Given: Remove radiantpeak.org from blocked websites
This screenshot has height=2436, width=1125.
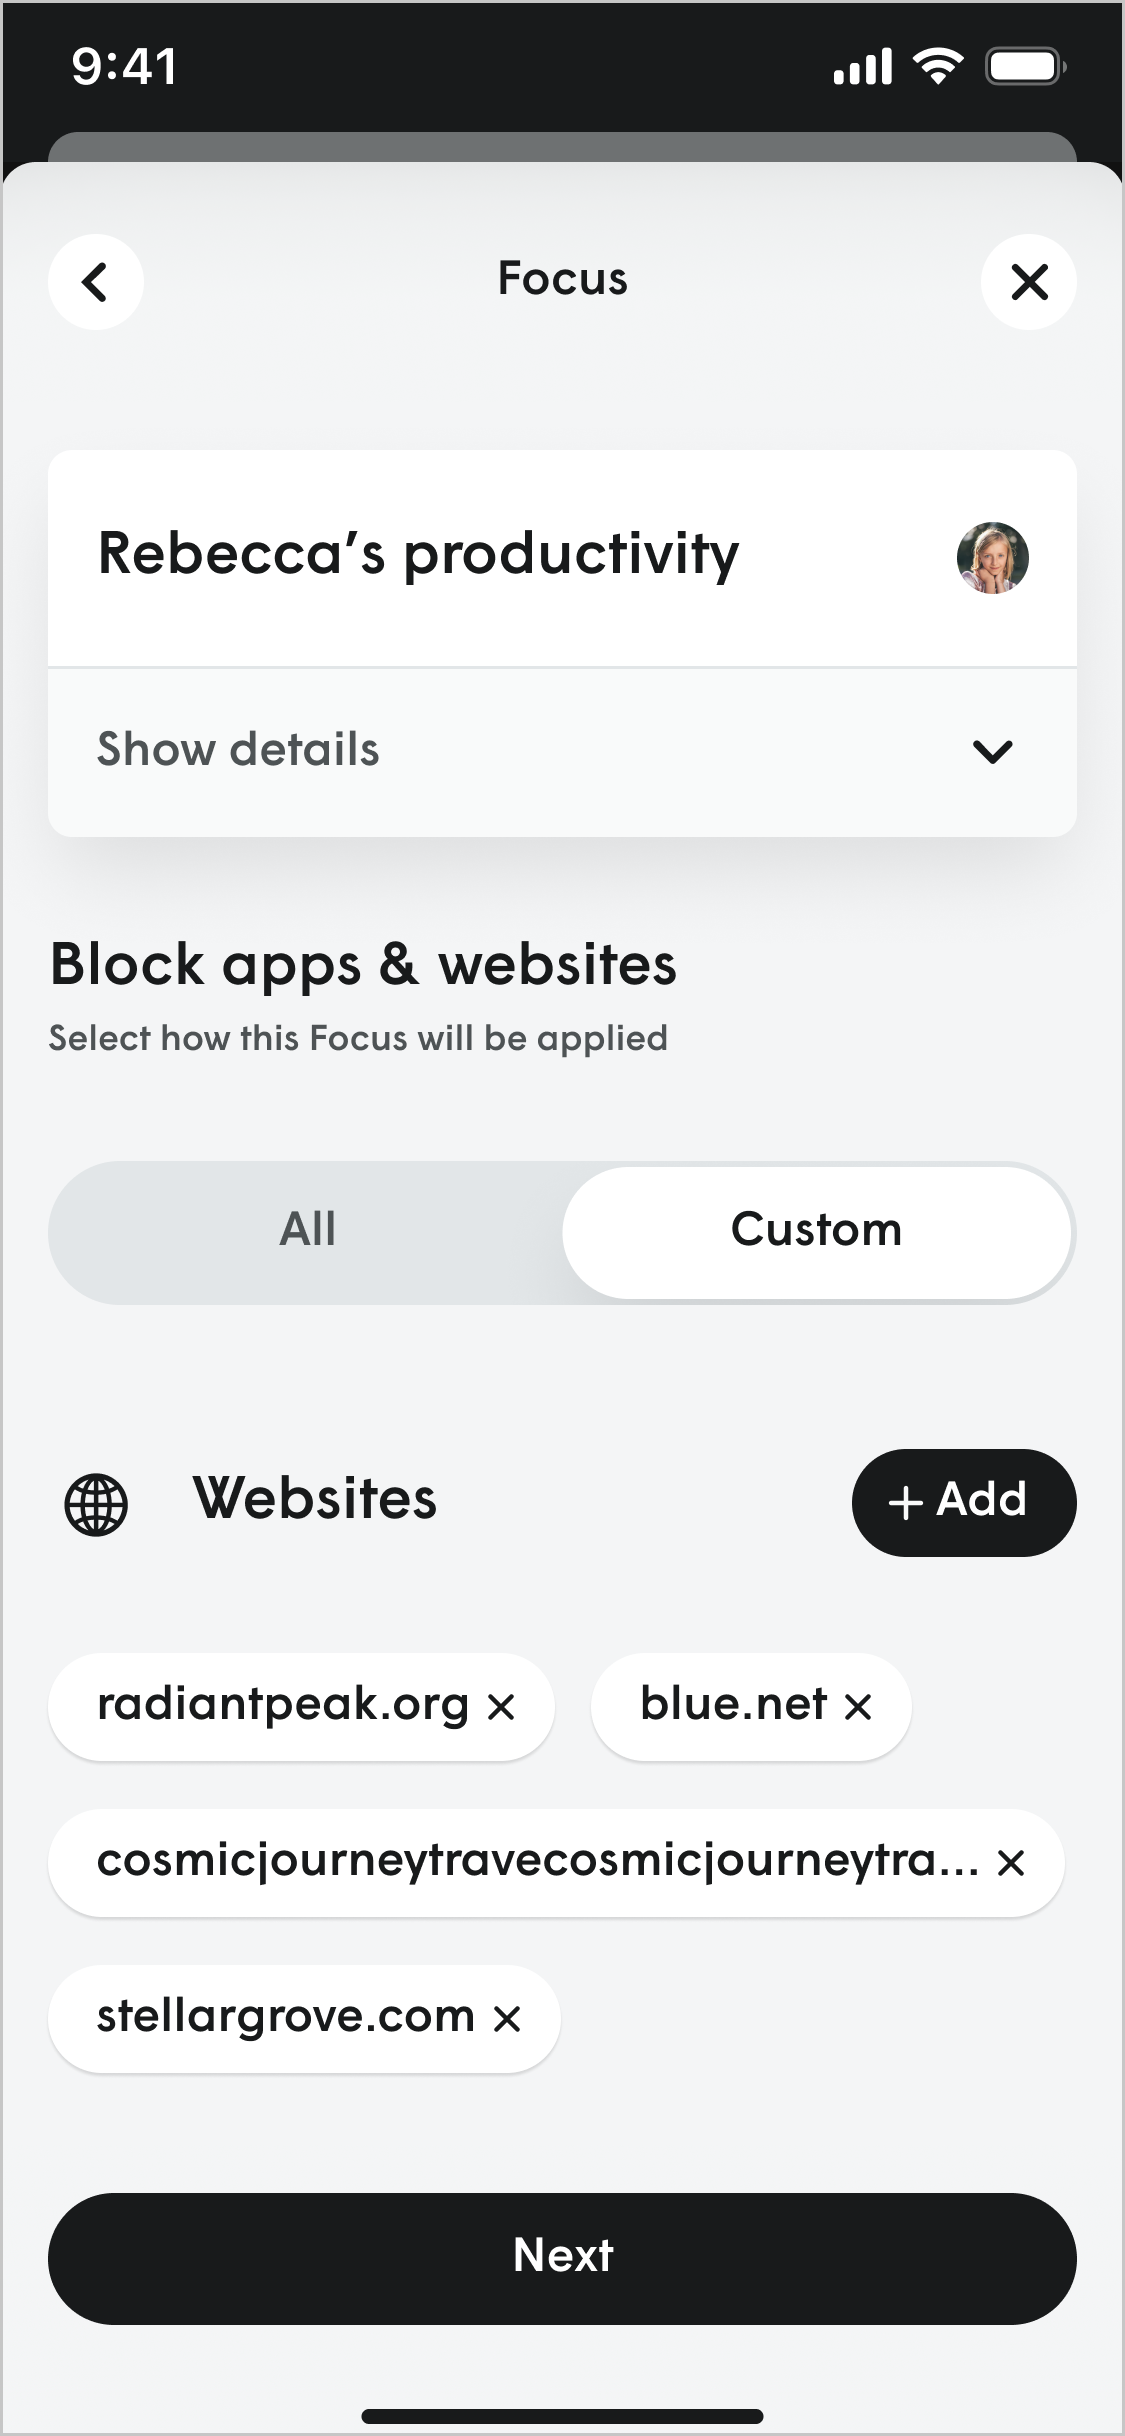Looking at the screenshot, I should [501, 1707].
